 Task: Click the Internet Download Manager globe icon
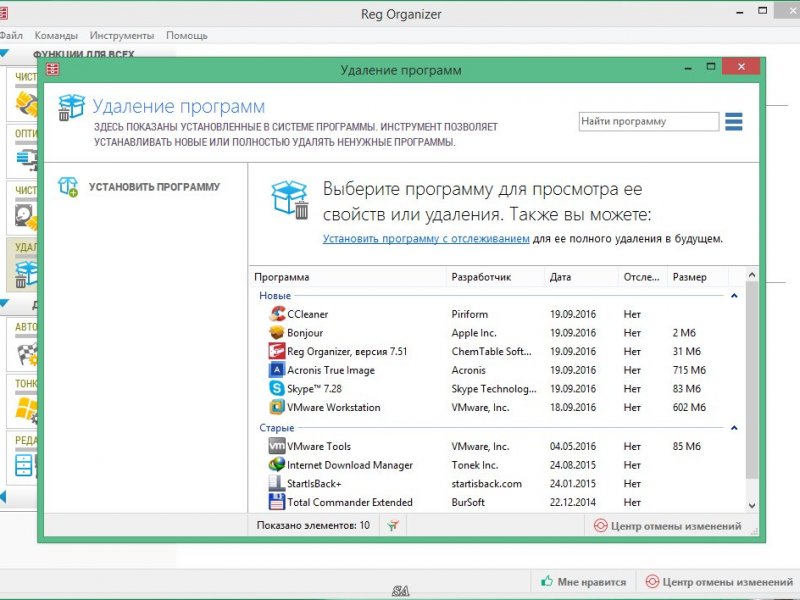click(x=277, y=465)
